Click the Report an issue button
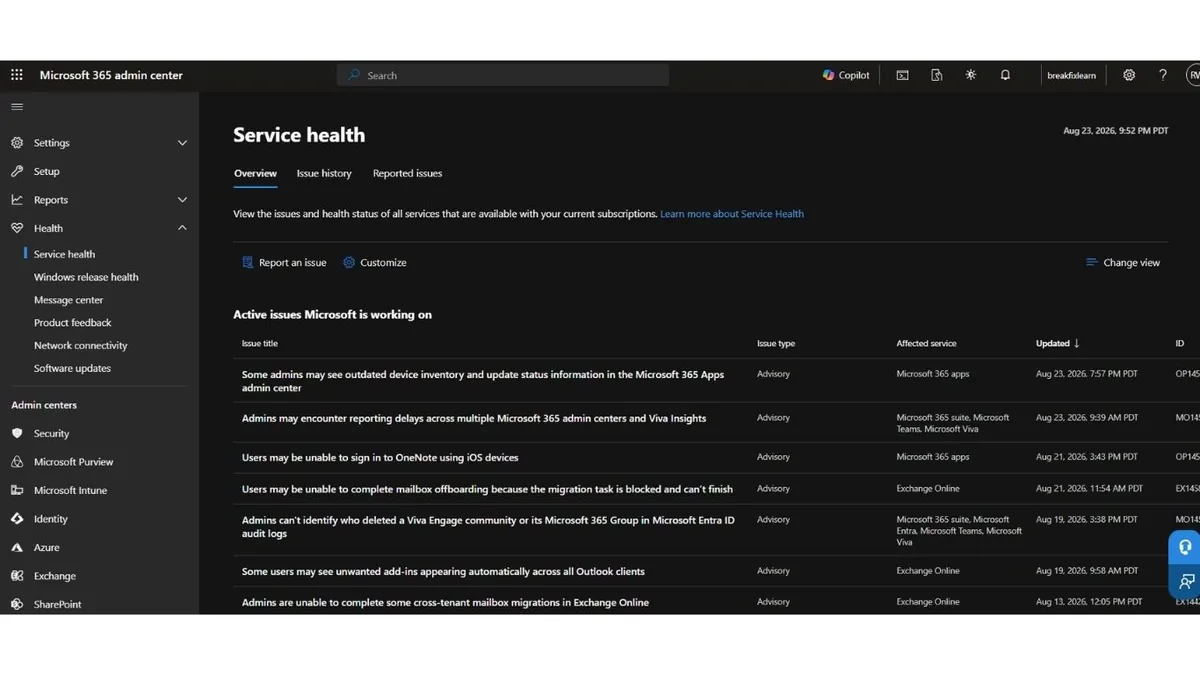This screenshot has height=675, width=1200. point(284,262)
